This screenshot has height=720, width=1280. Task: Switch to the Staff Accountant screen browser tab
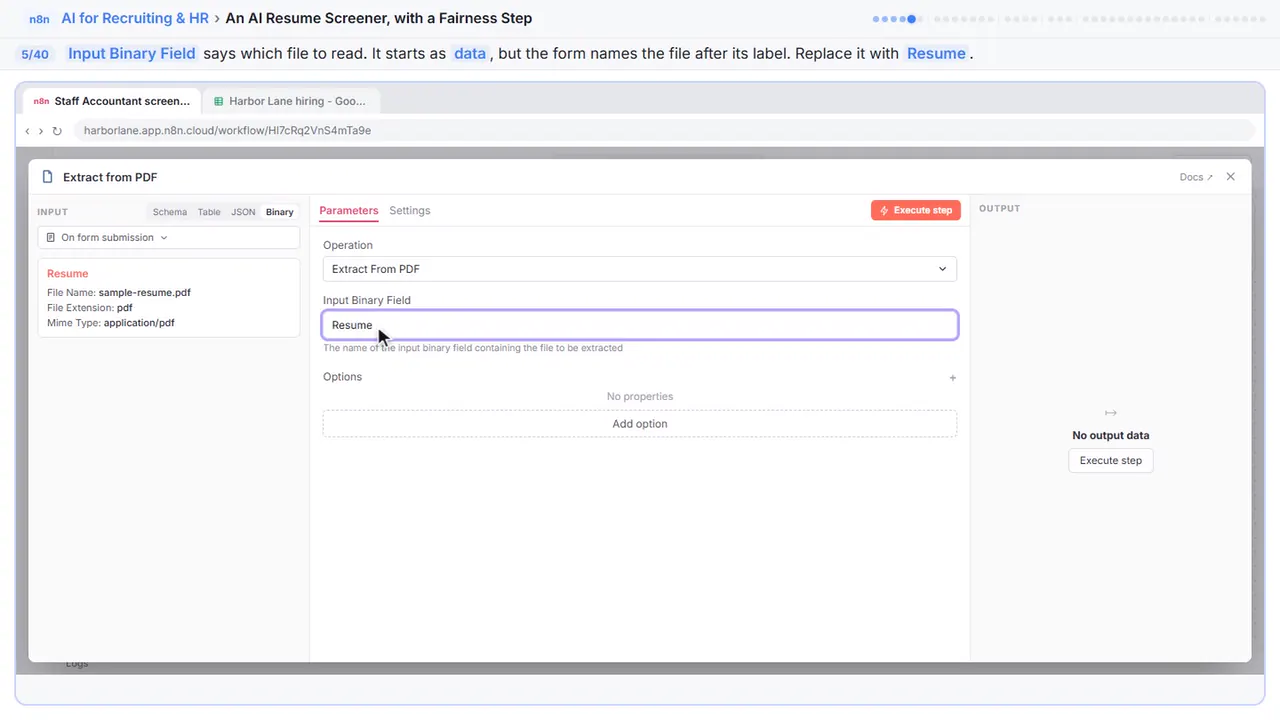click(112, 101)
